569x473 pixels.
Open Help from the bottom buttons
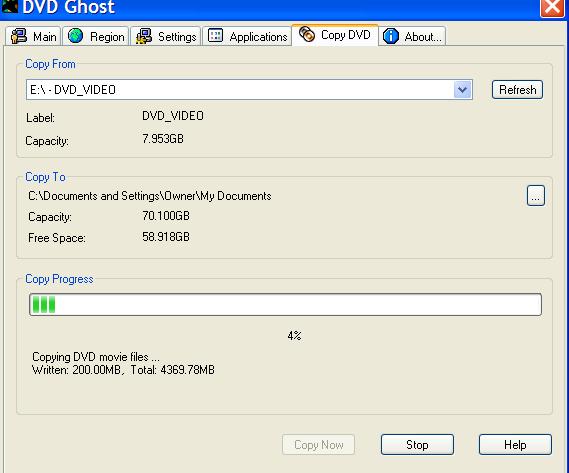pos(515,444)
